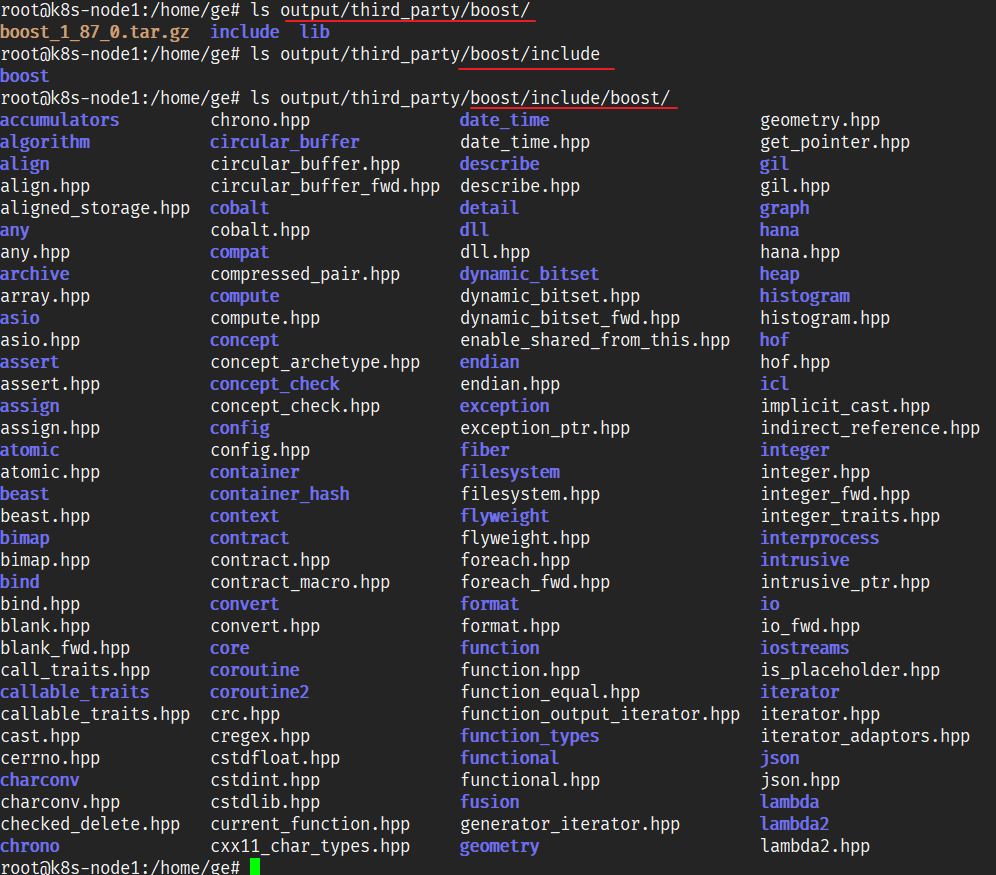Select 'circular_buffer_fwd.hpp' file name
Image resolution: width=996 pixels, height=875 pixels.
coord(325,186)
